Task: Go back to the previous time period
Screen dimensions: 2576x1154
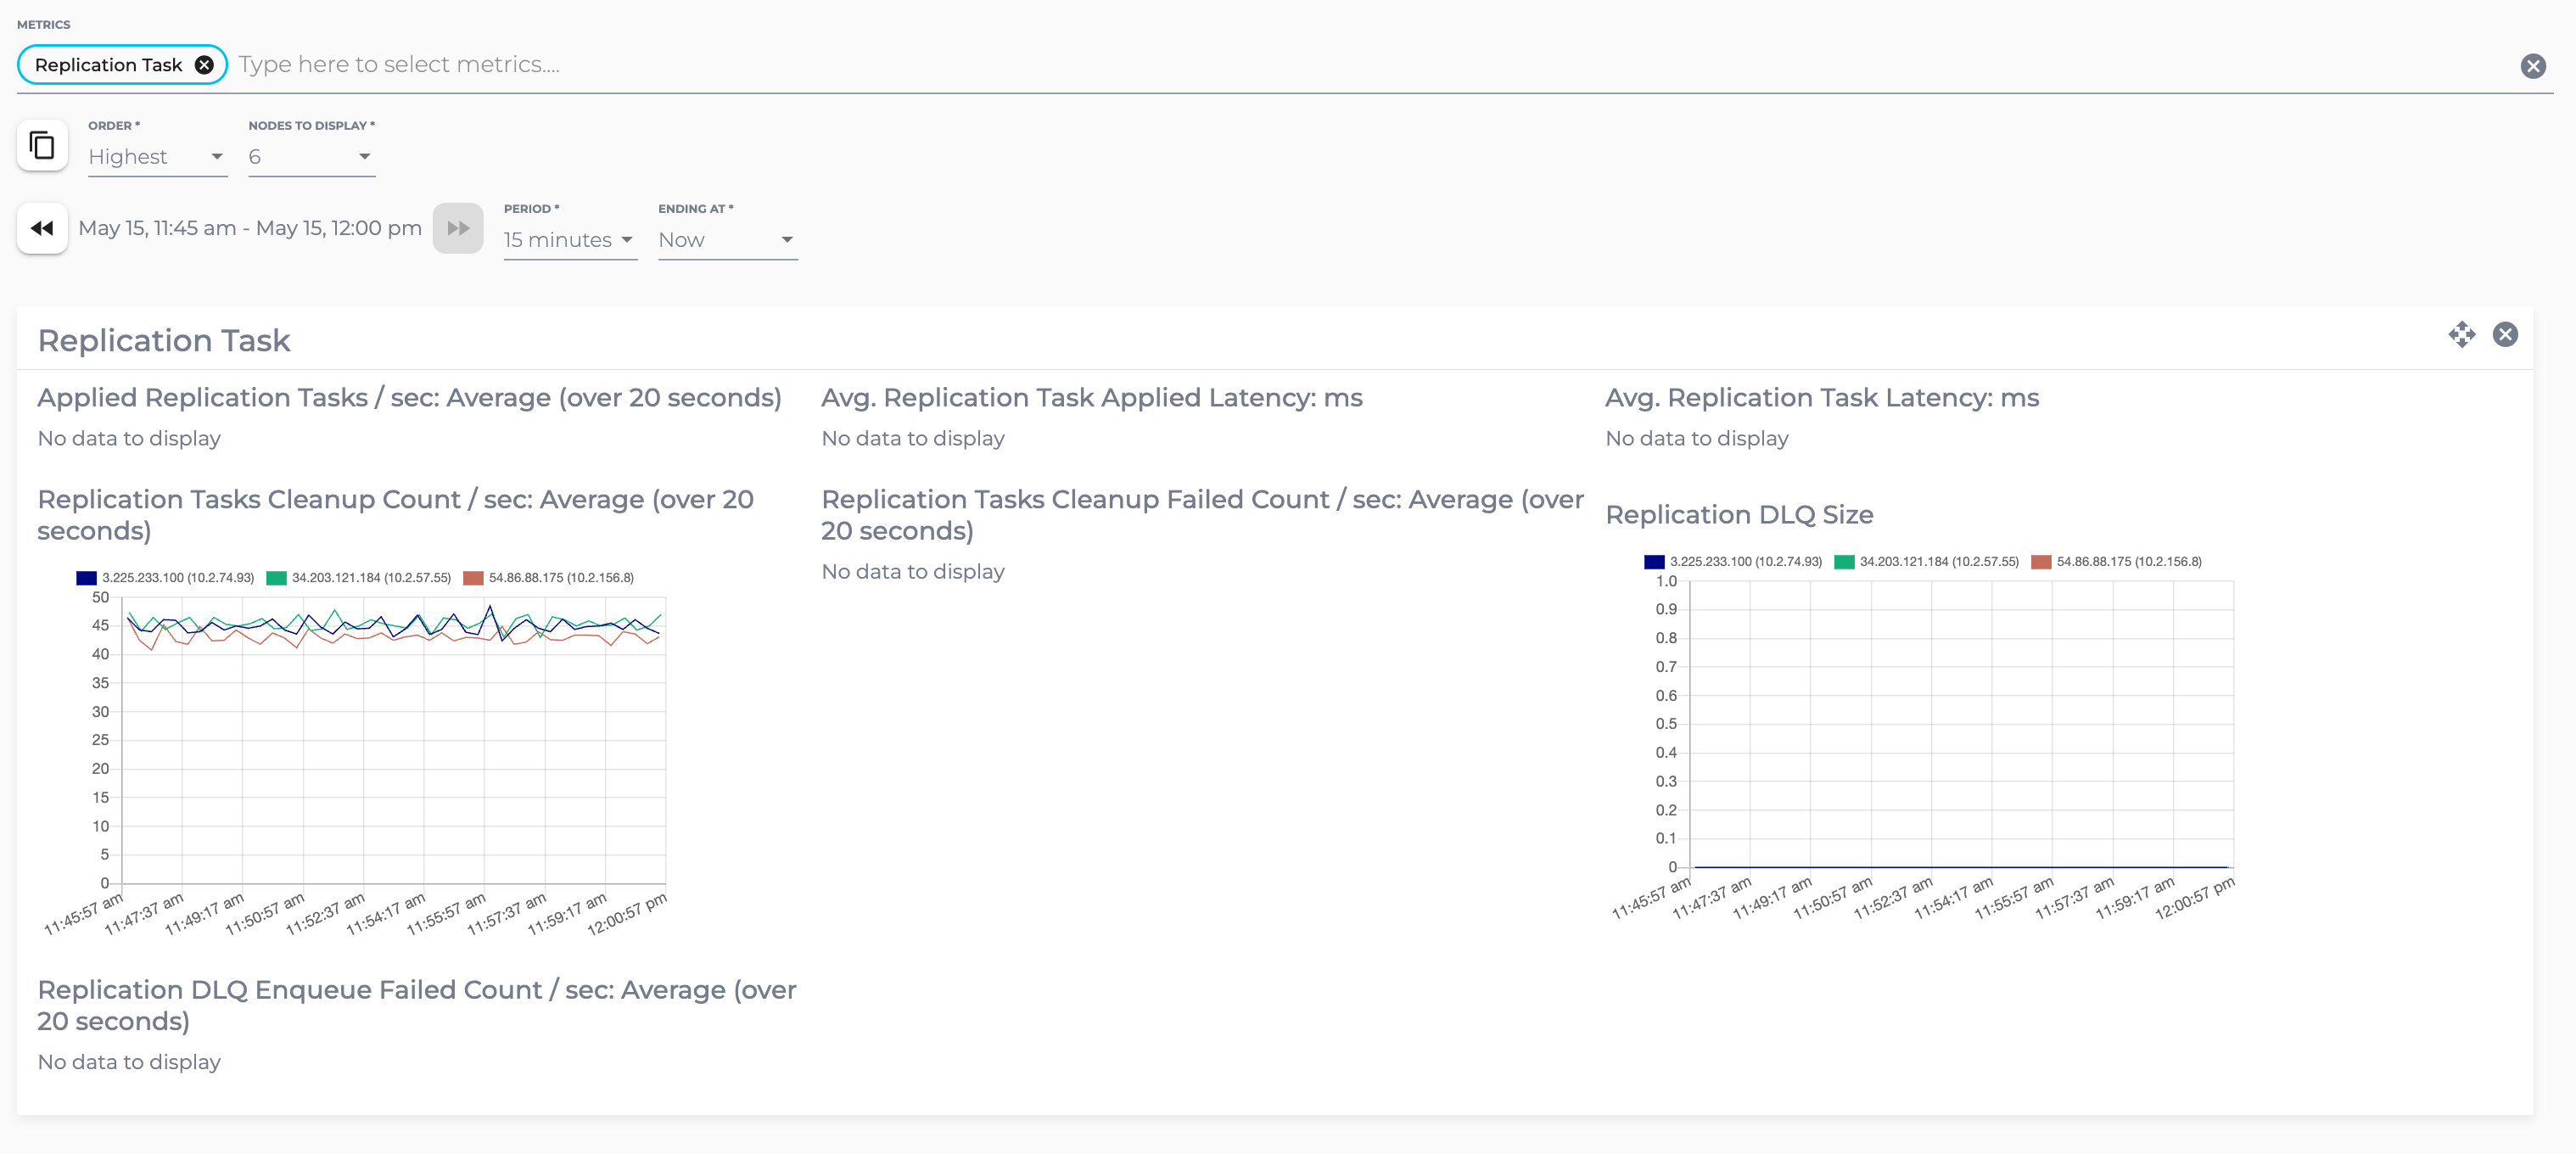Action: [x=42, y=229]
